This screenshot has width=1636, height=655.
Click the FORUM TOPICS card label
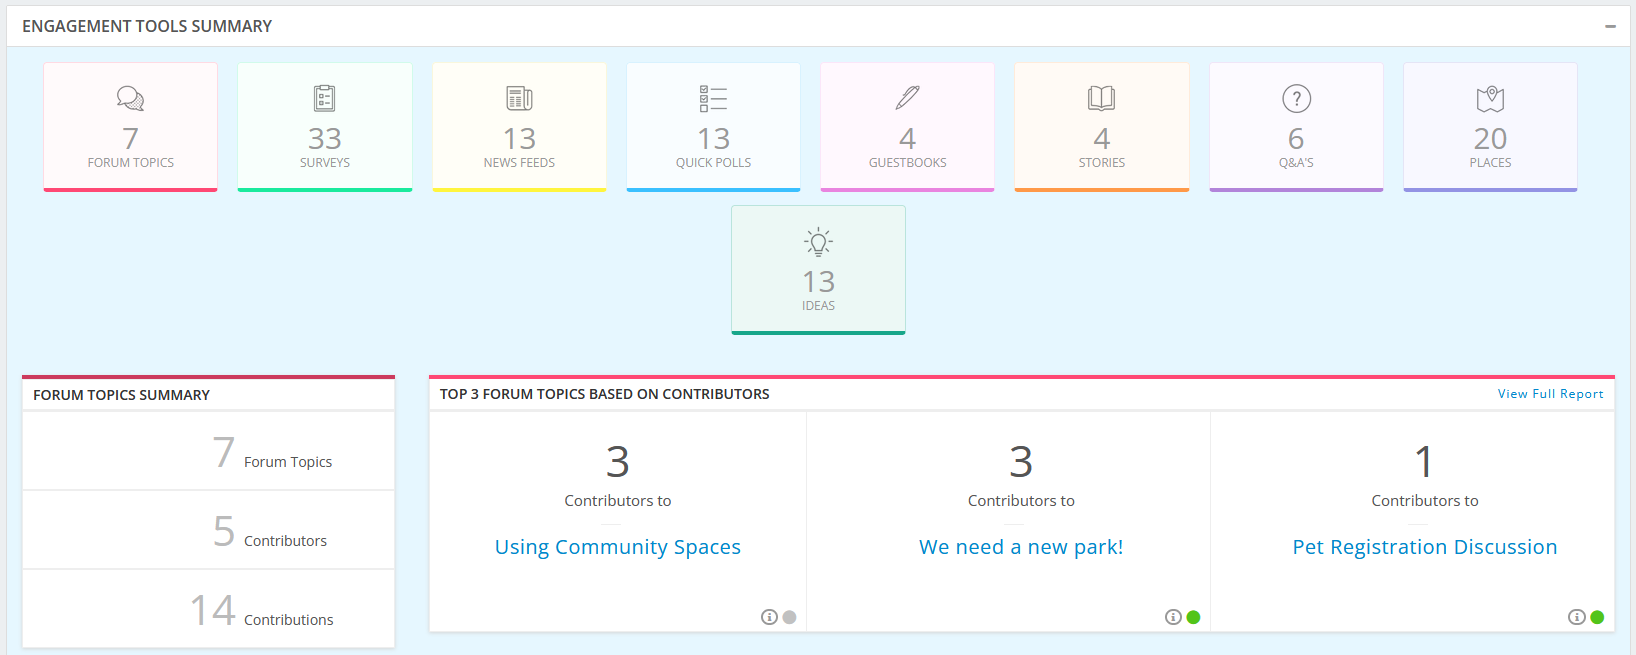[x=130, y=163]
